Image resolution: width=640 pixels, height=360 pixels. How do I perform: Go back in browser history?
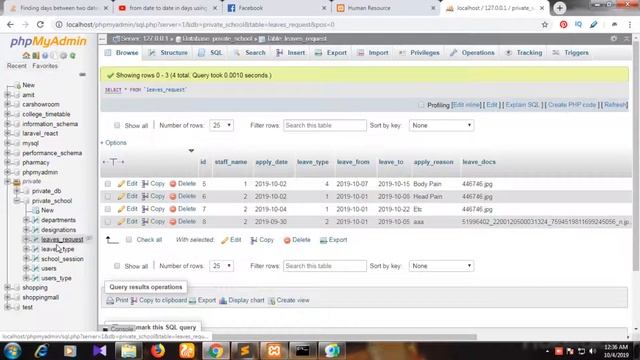10,24
